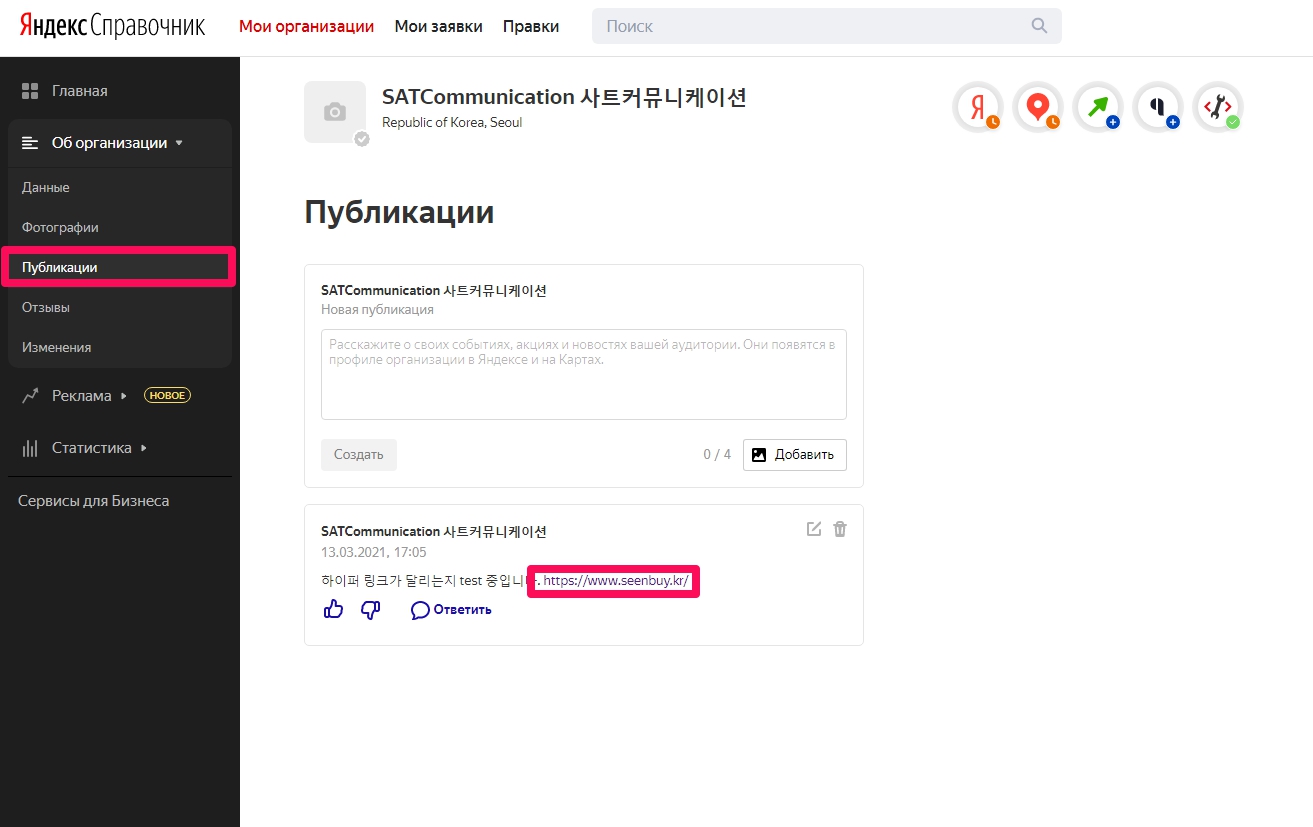The width and height of the screenshot is (1313, 827).
Task: Click the 0 / 4 image counter
Action: 717,454
